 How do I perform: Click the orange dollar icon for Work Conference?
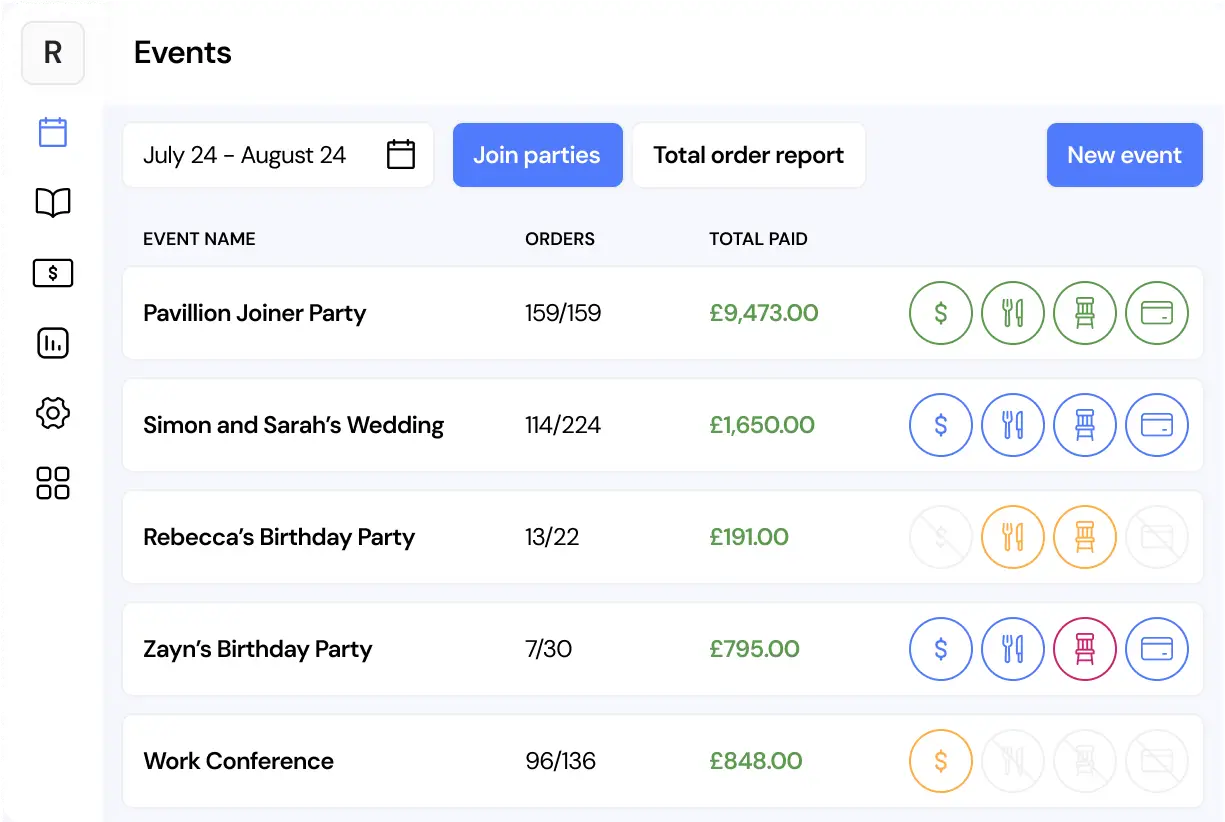pos(940,761)
